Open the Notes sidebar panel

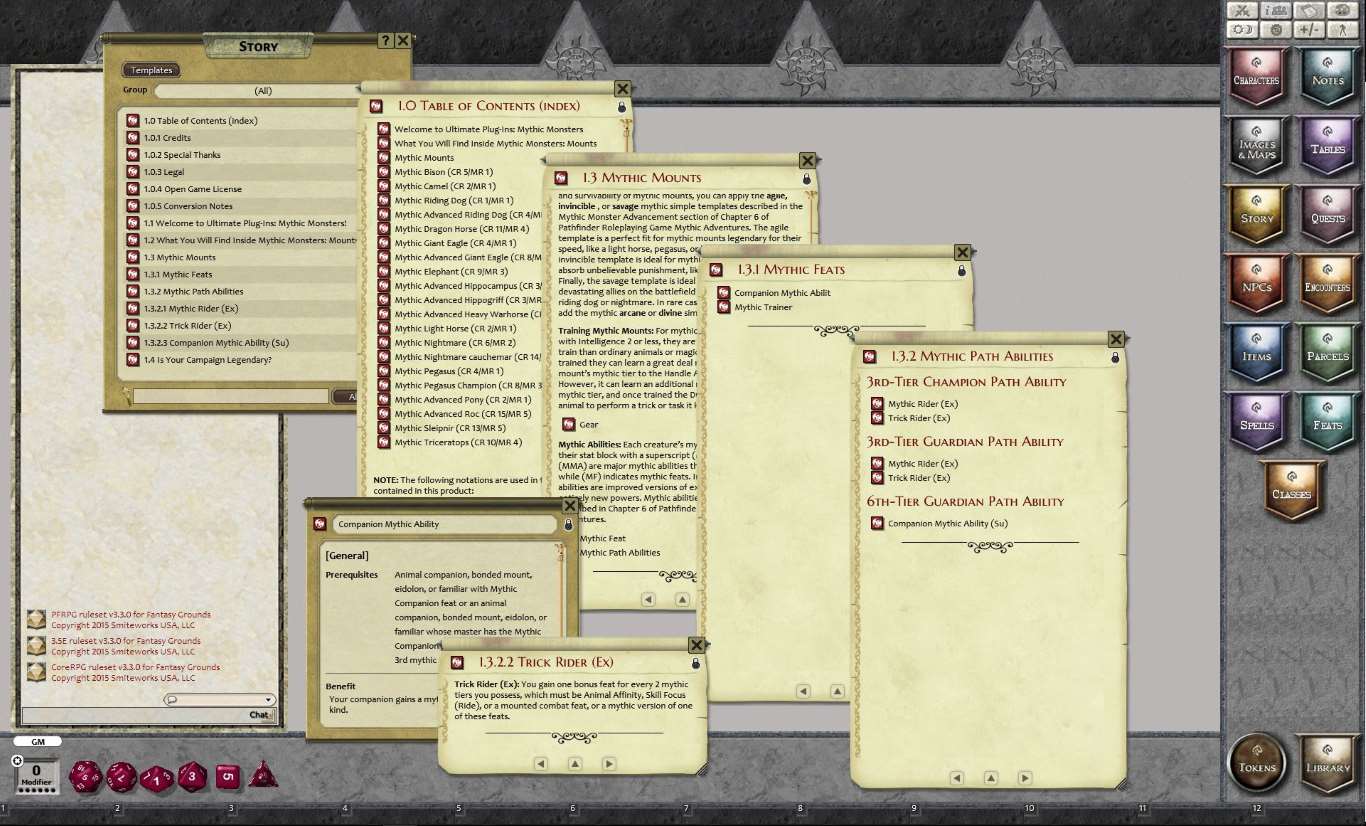(x=1327, y=79)
